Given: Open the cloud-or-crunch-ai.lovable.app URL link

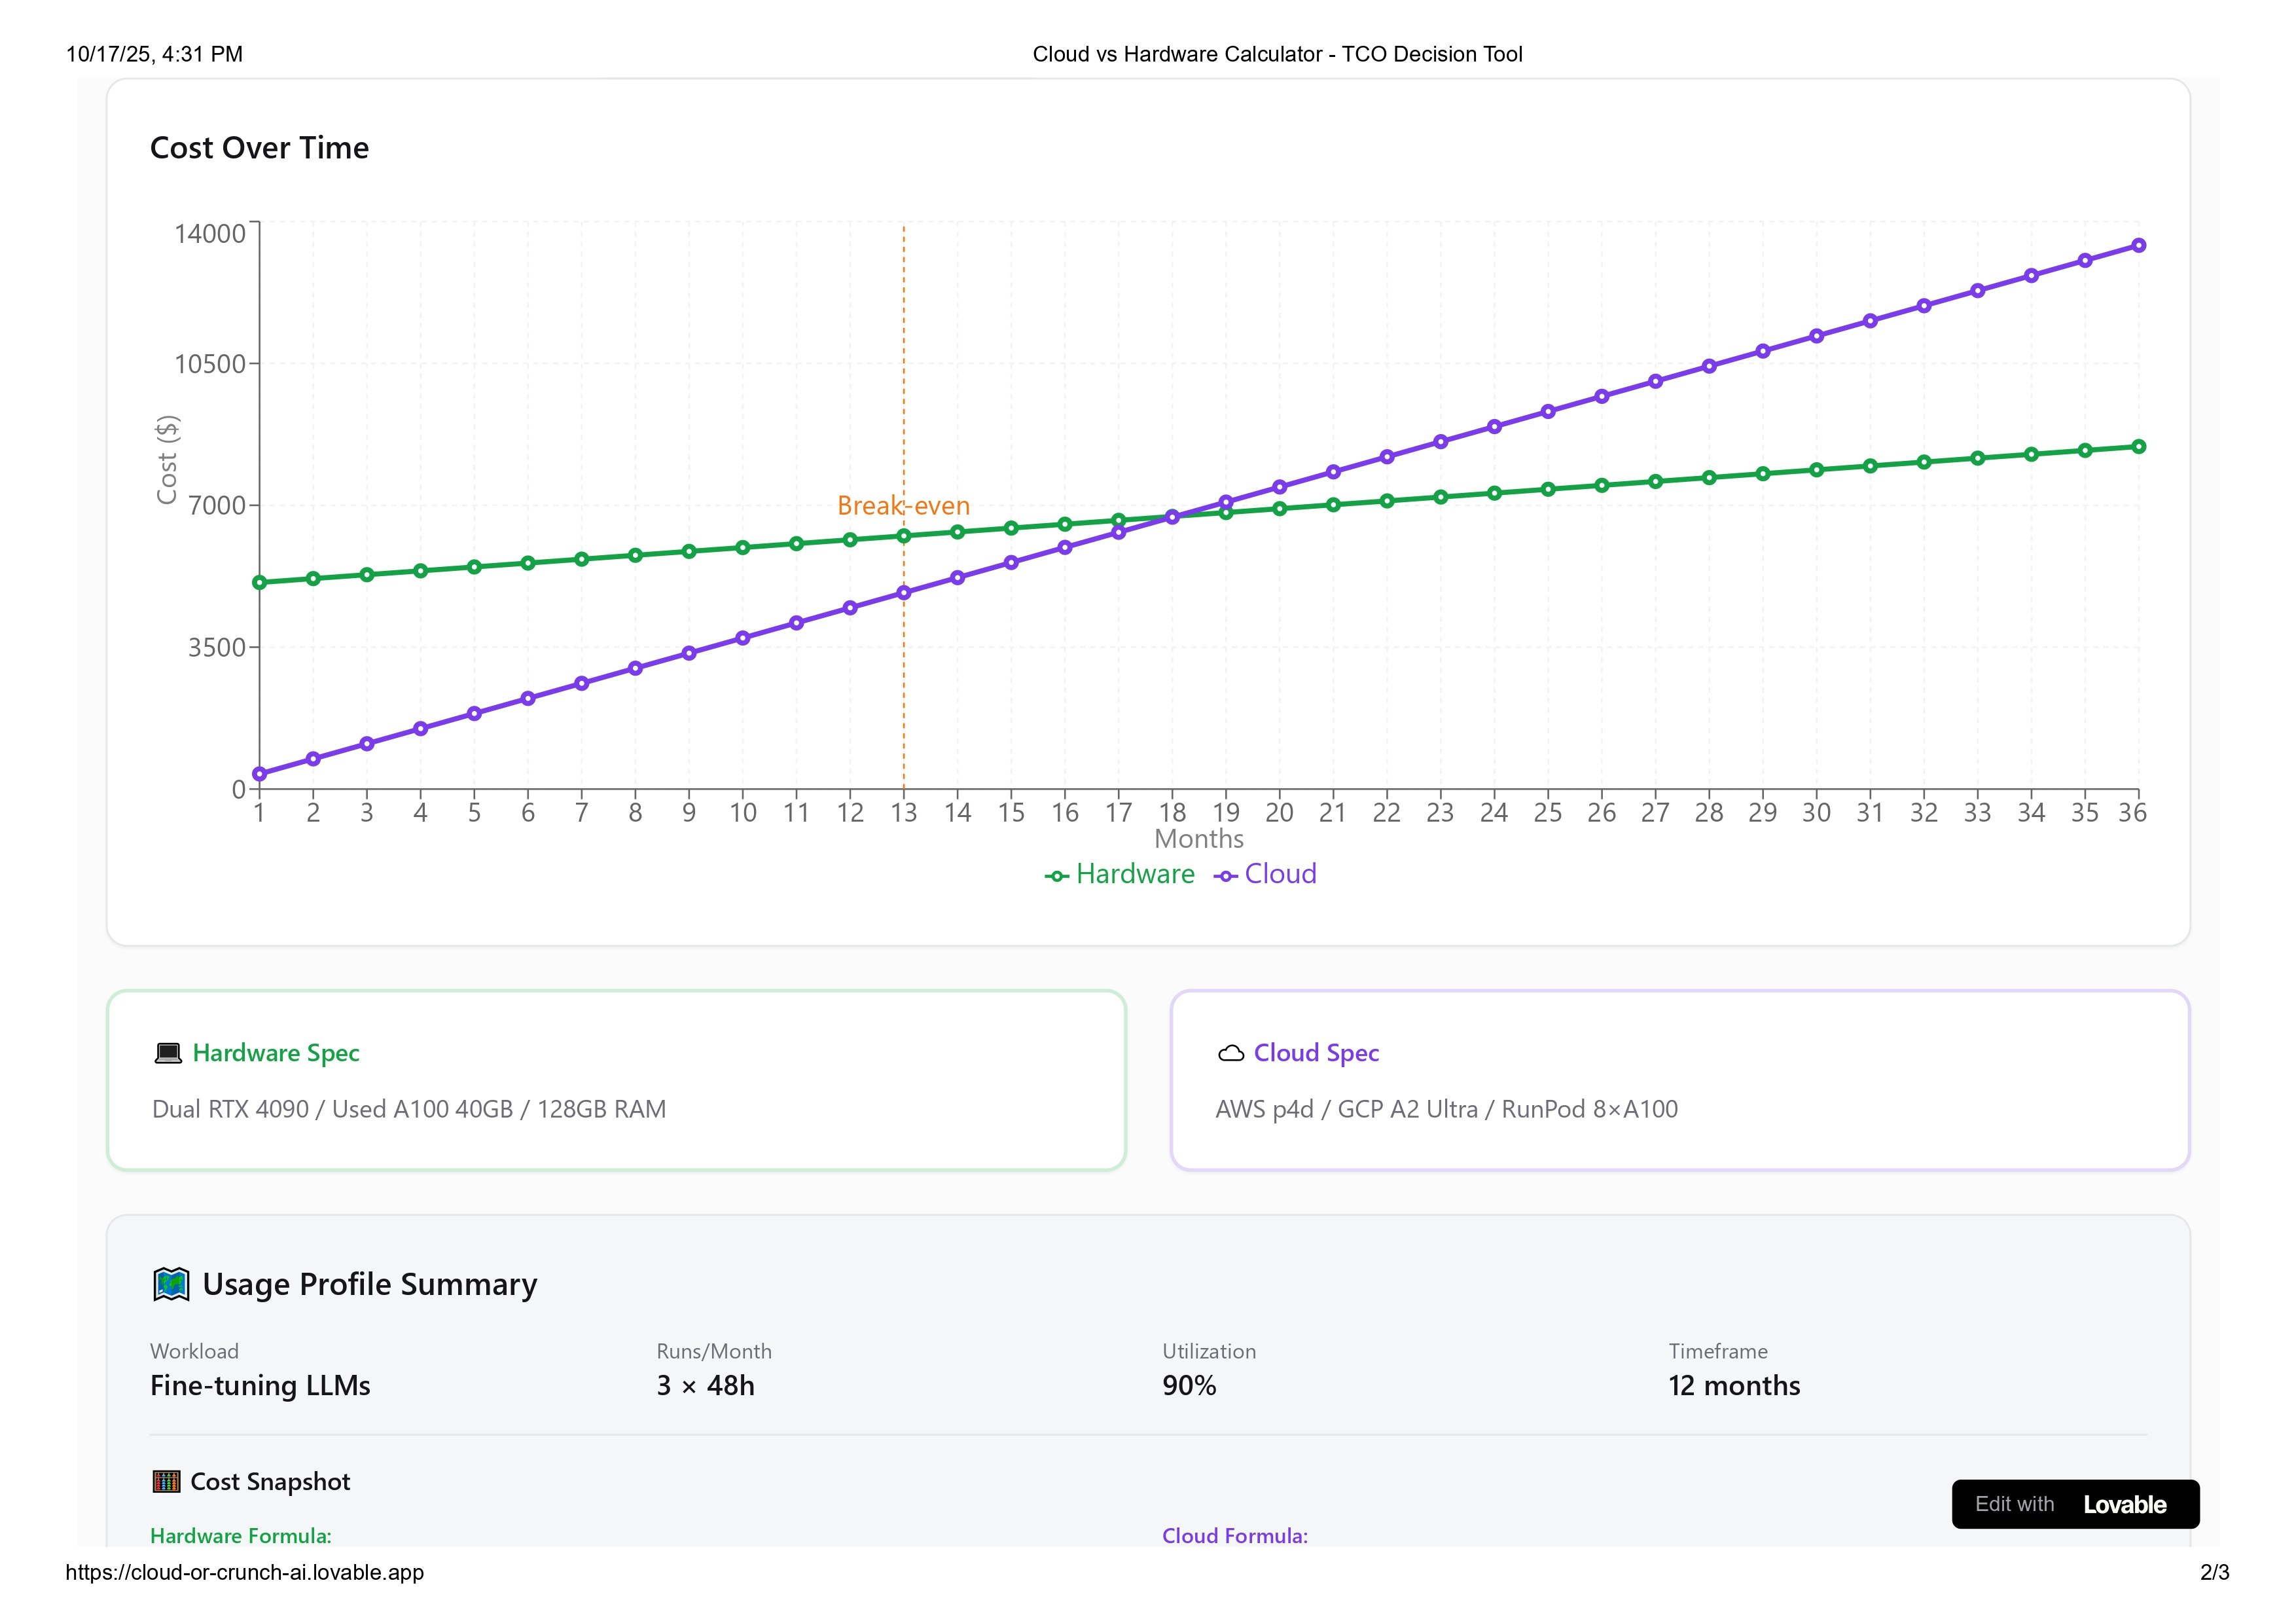Looking at the screenshot, I should pyautogui.click(x=245, y=1572).
